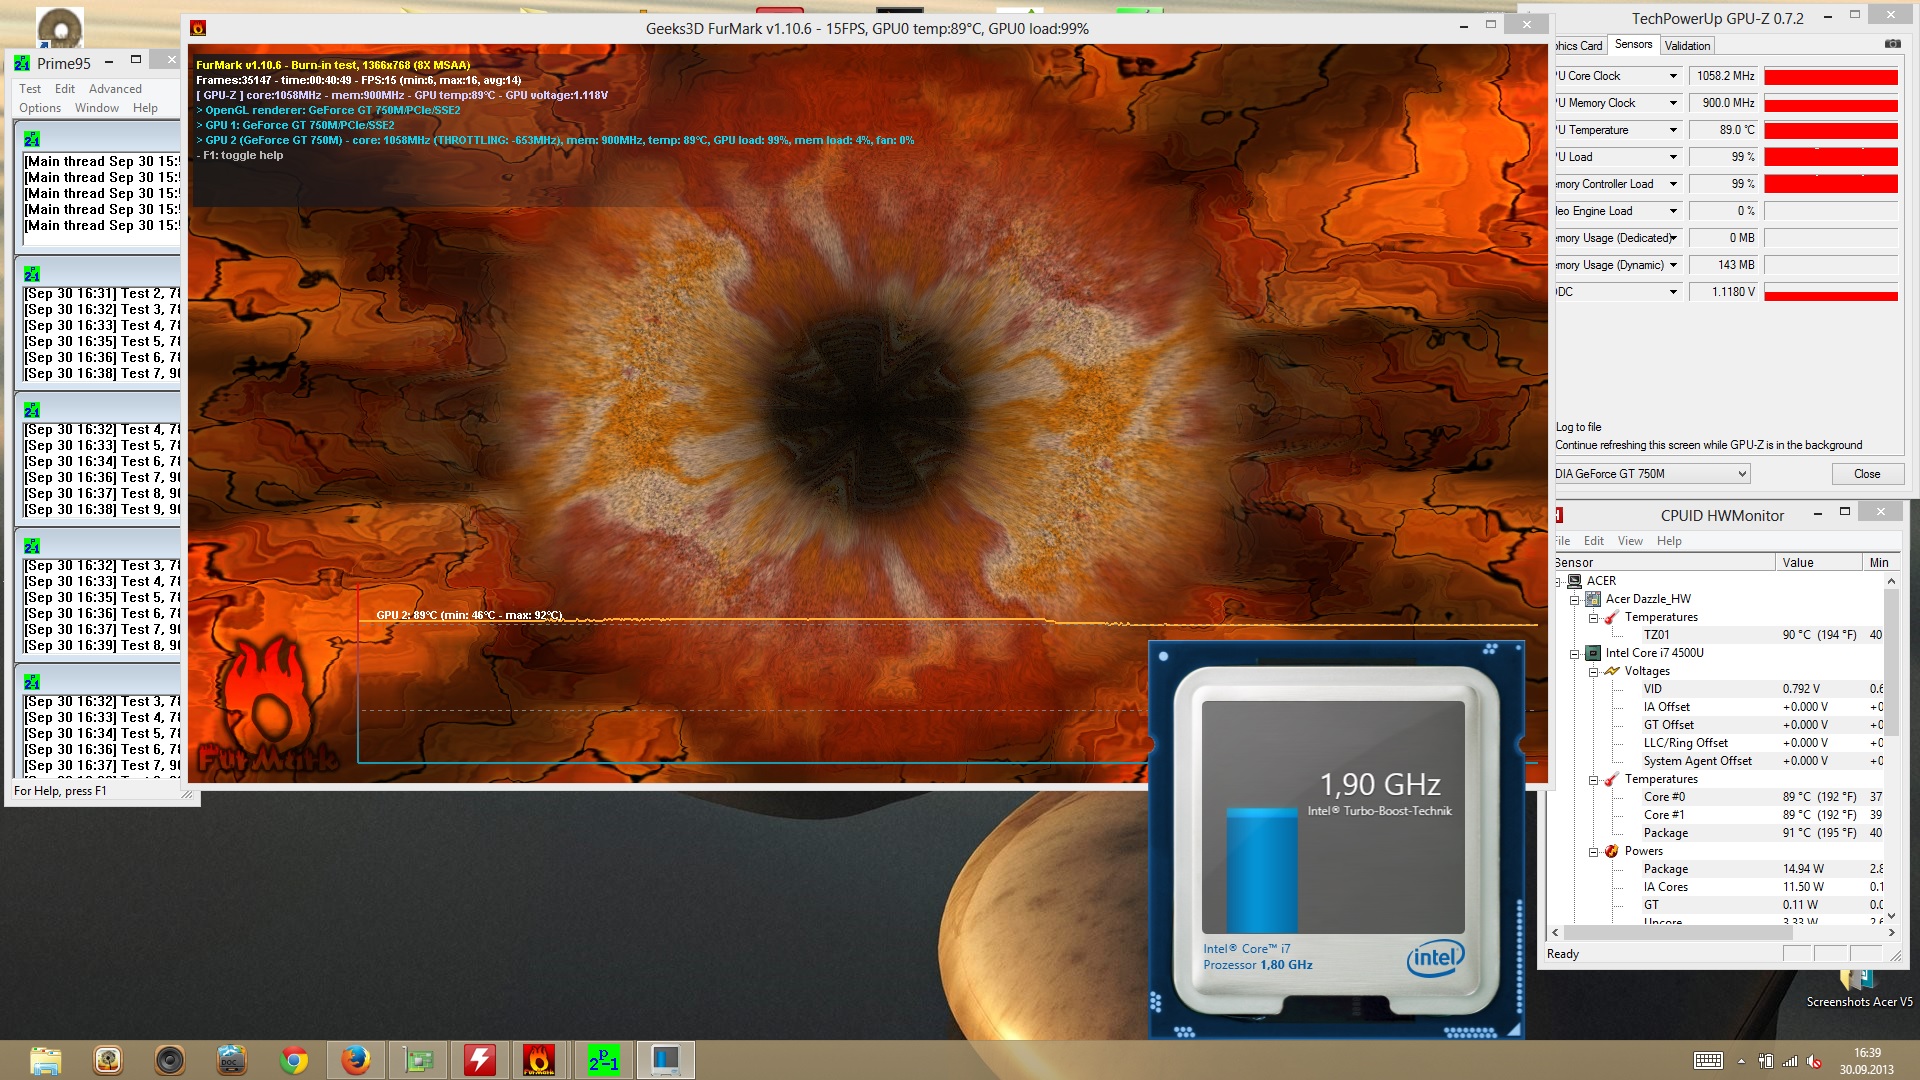Open the network status tray icon
This screenshot has height=1080, width=1920.
click(x=1790, y=1061)
